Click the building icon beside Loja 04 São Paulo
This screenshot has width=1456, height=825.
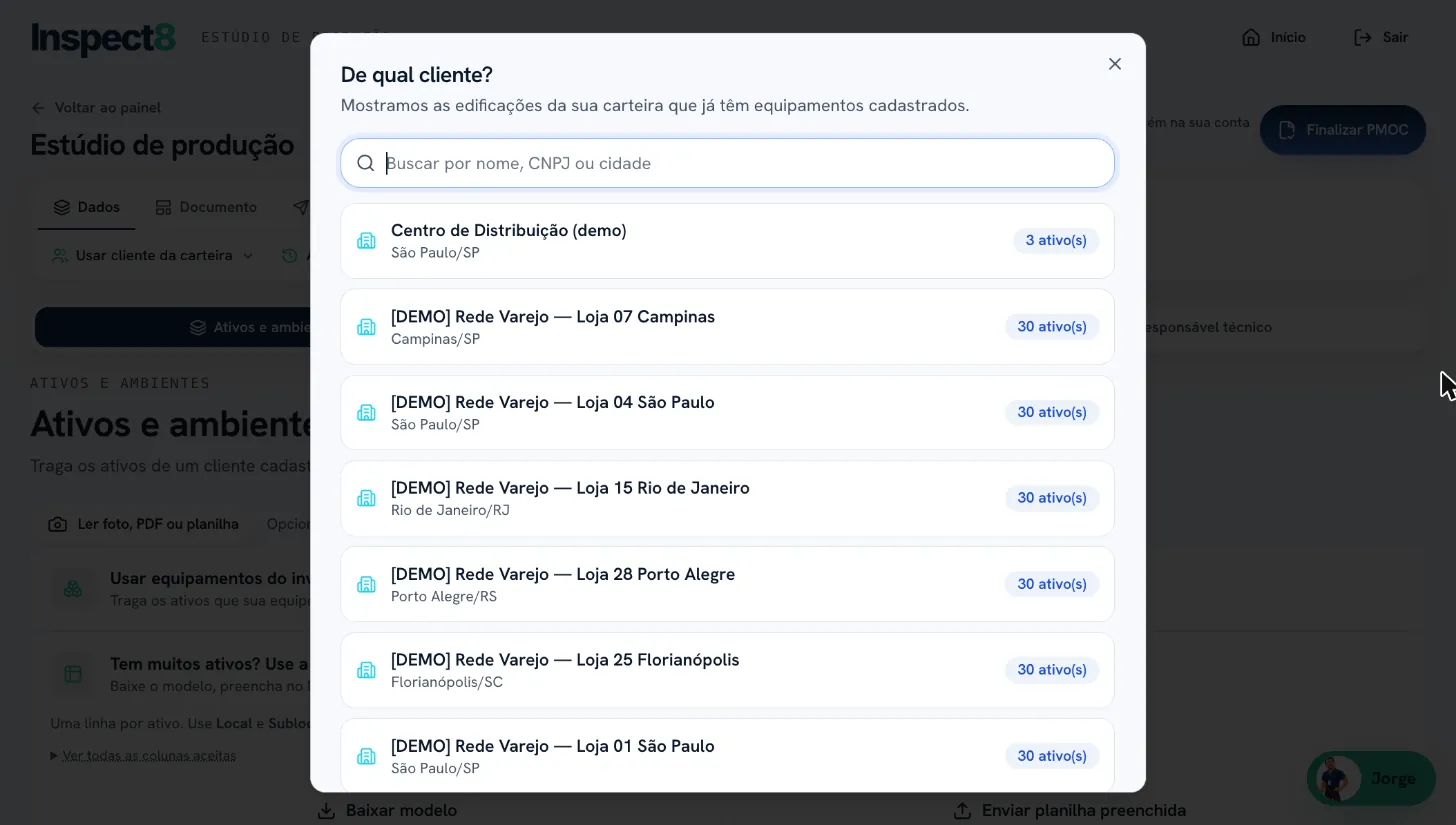366,413
